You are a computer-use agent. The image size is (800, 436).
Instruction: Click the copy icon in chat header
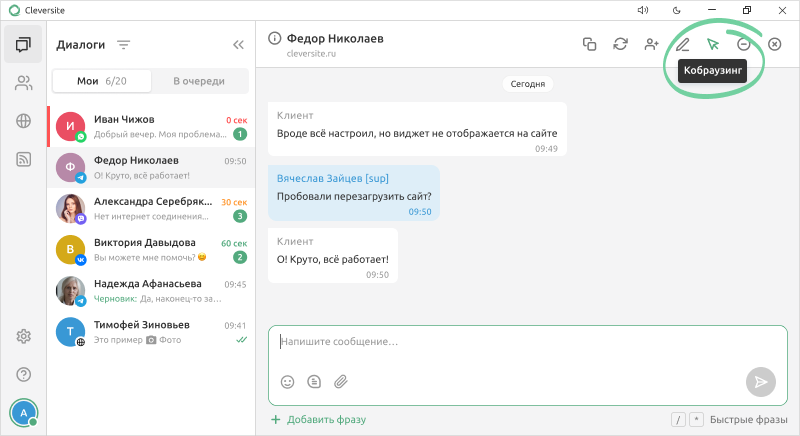coord(590,44)
